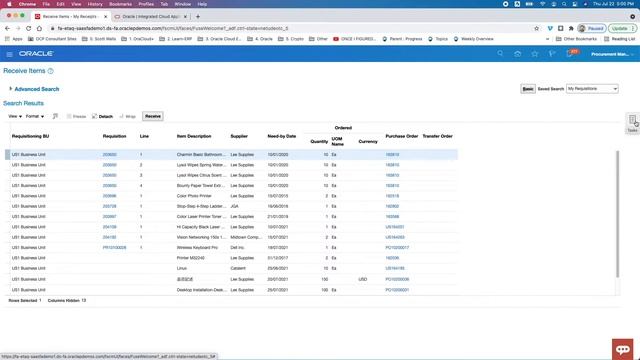This screenshot has height=360, width=640.
Task: Click the table vertical scrollbar
Action: 618,214
